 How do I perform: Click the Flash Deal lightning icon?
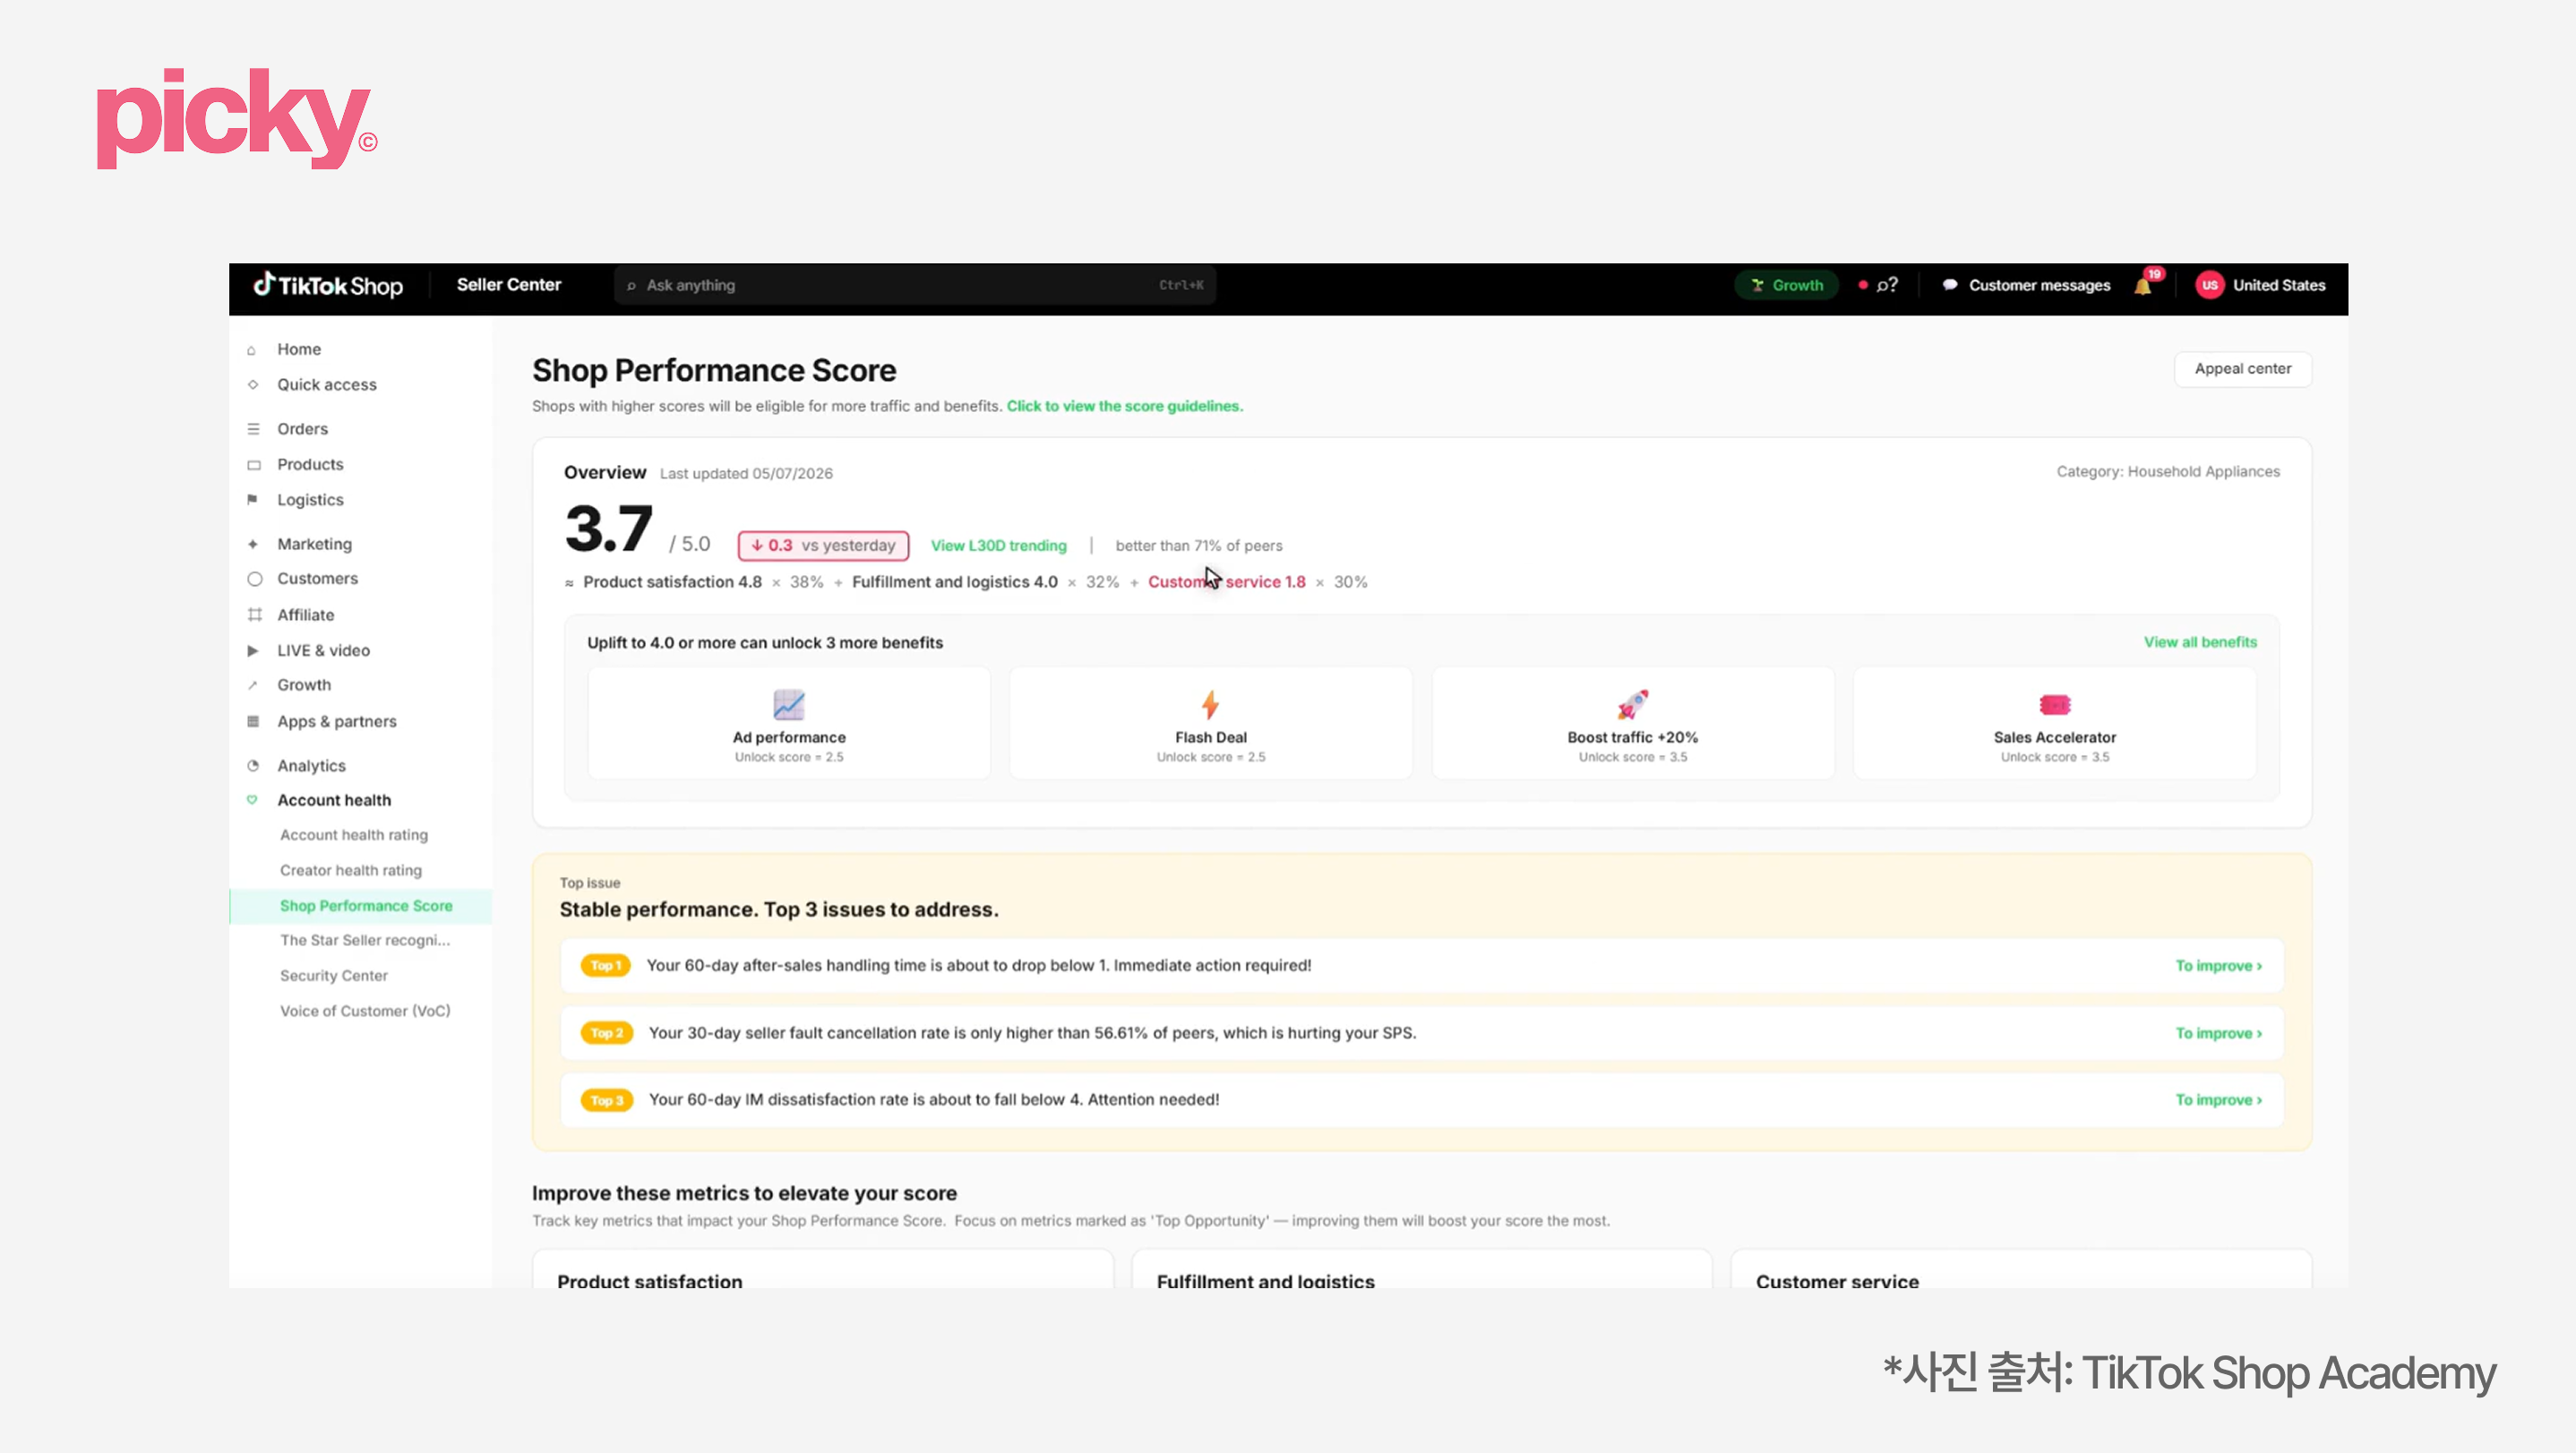click(1210, 705)
